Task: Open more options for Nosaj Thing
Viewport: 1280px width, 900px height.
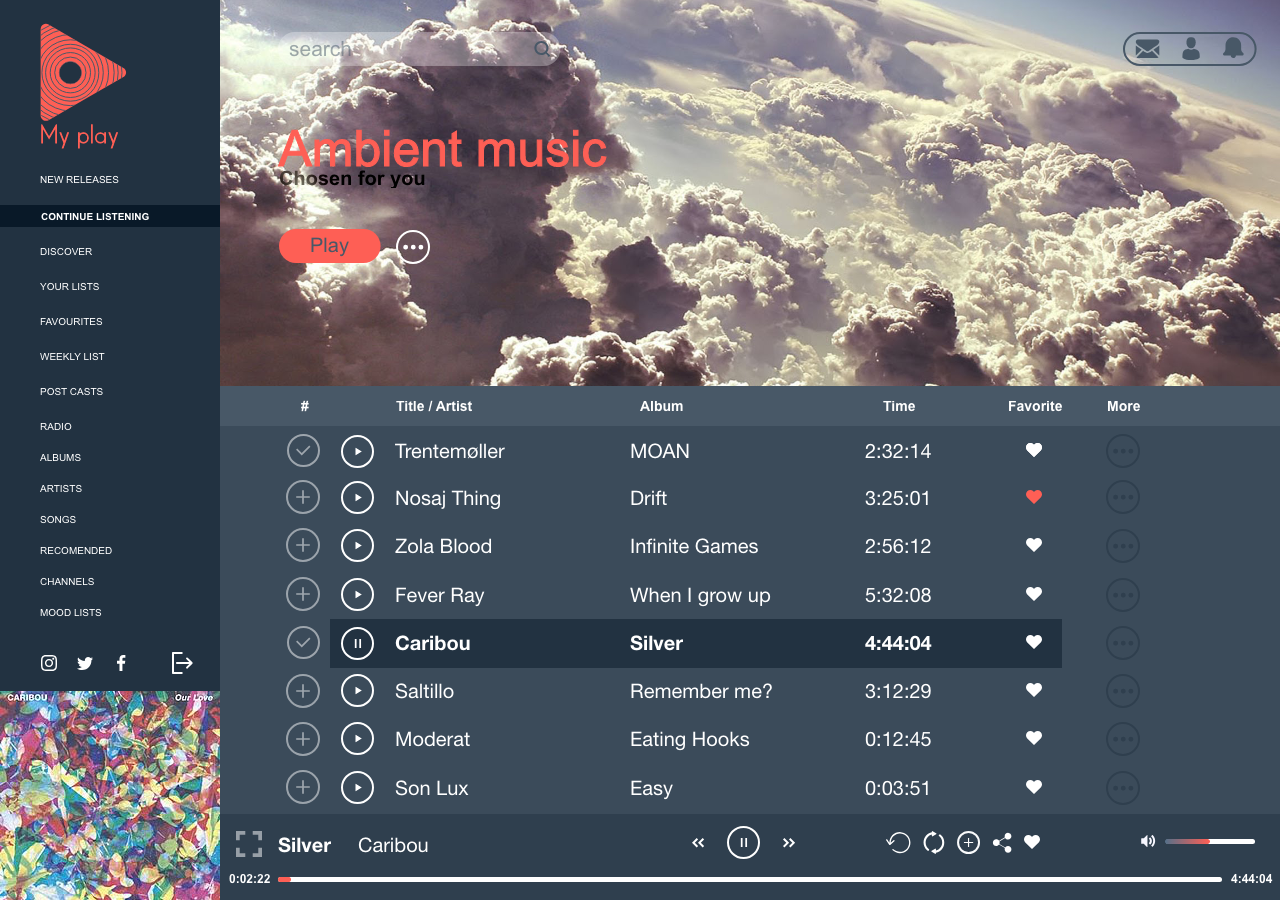Action: [1123, 497]
